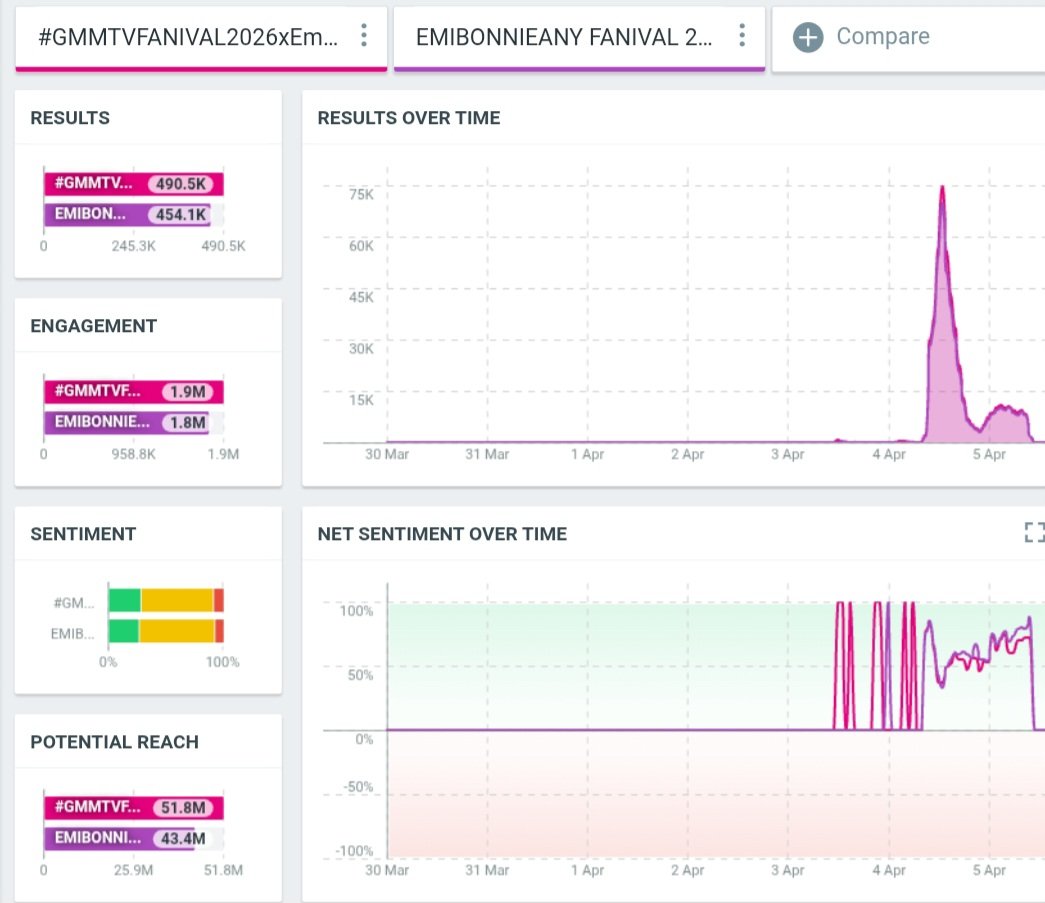
Task: Click the Compare label to add a query
Action: 883,36
